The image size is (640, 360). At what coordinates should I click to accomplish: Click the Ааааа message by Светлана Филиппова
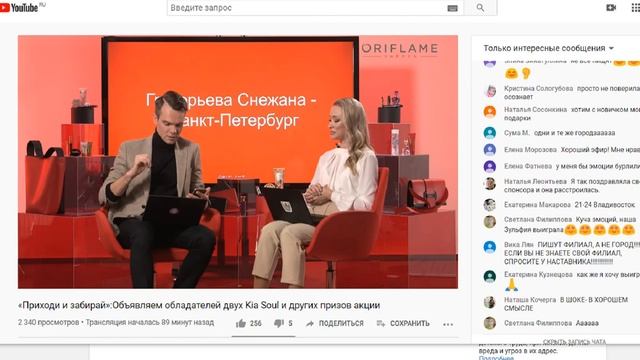587,323
